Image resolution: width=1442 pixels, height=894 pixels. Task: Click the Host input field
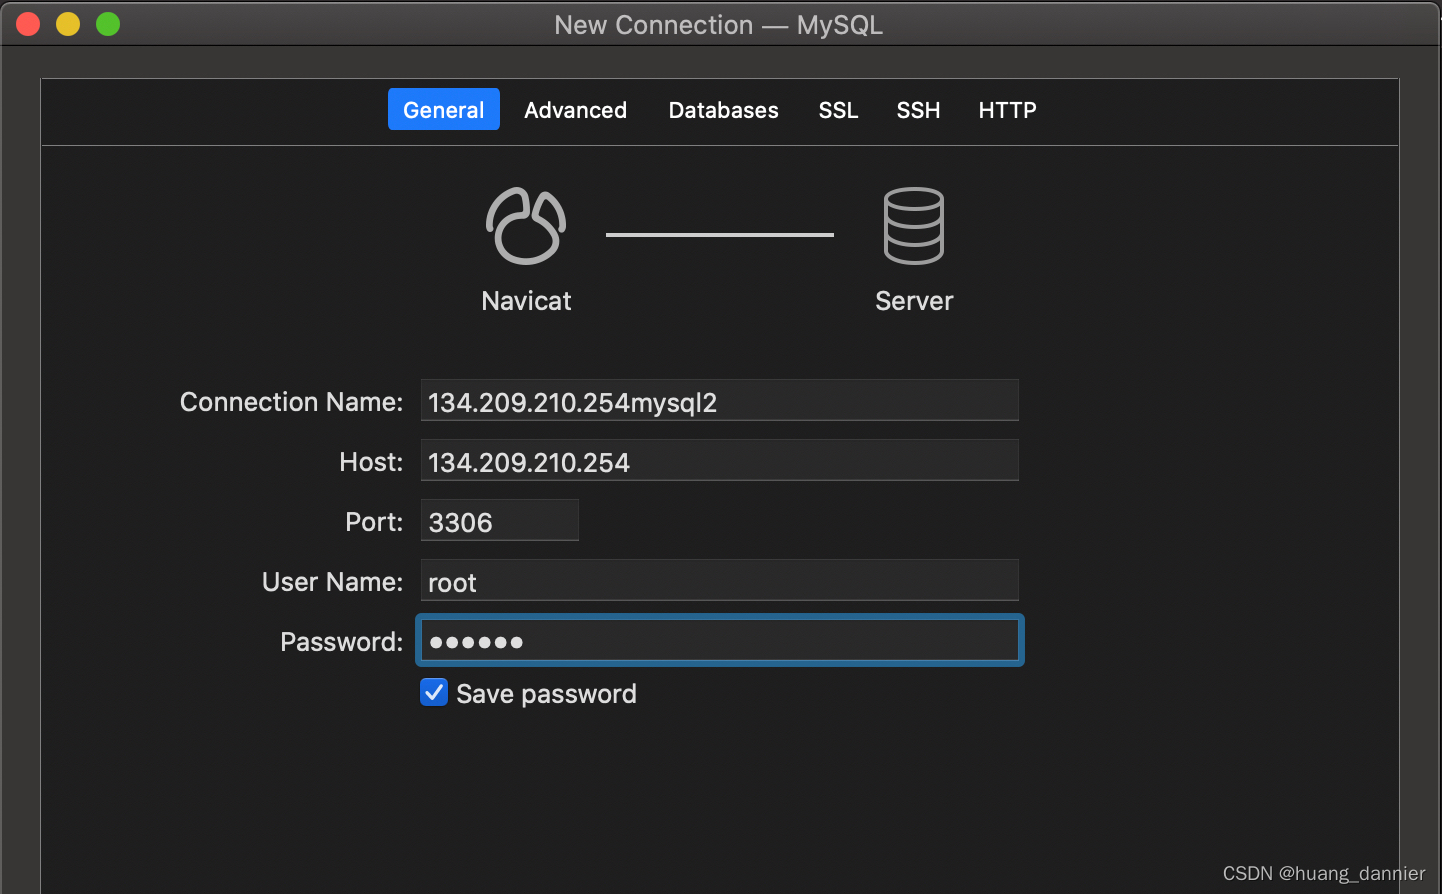pyautogui.click(x=720, y=460)
